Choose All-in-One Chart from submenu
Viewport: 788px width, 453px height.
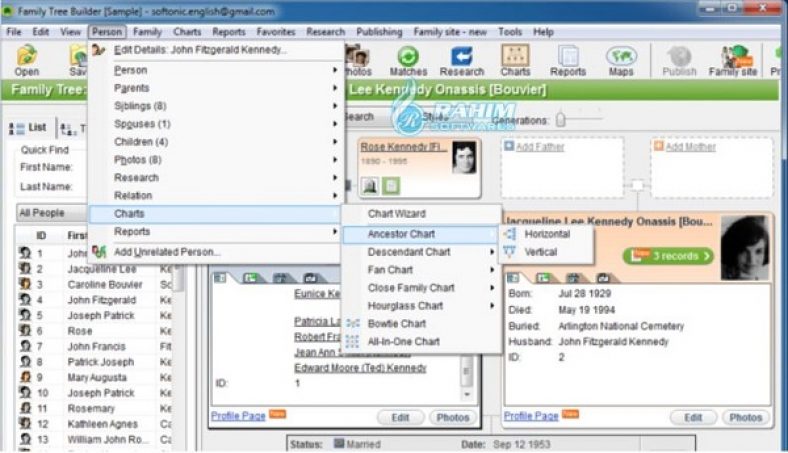pos(404,341)
